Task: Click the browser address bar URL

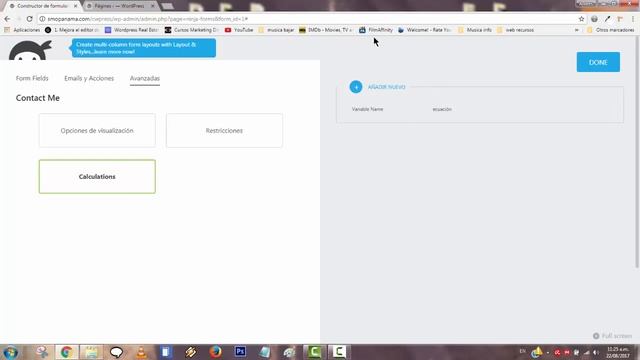Action: tap(147, 19)
